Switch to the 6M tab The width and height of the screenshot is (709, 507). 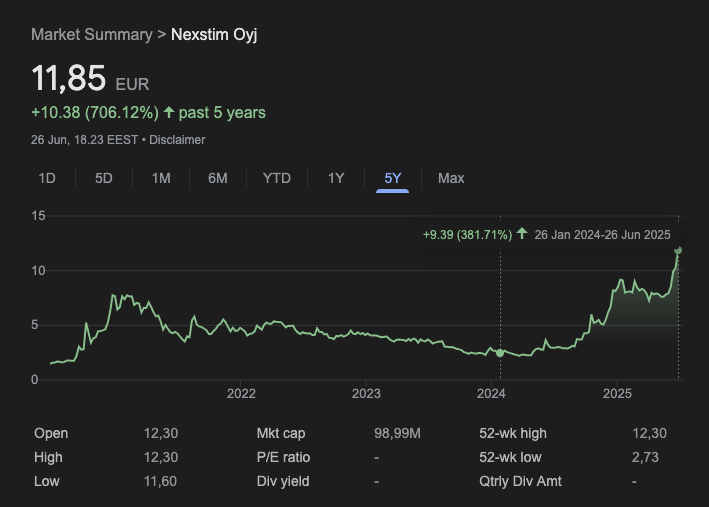pos(218,178)
